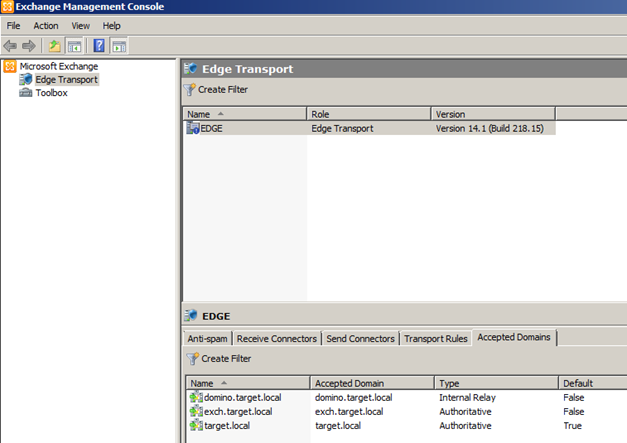
Task: Click the Forward arrow toolbar icon
Action: point(28,46)
